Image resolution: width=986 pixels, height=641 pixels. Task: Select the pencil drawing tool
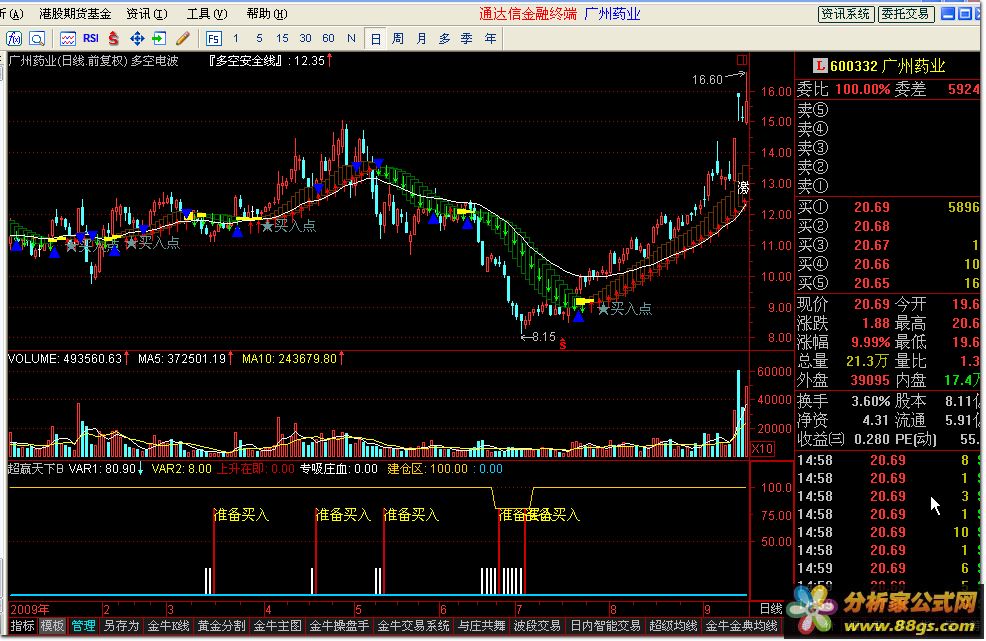click(182, 39)
